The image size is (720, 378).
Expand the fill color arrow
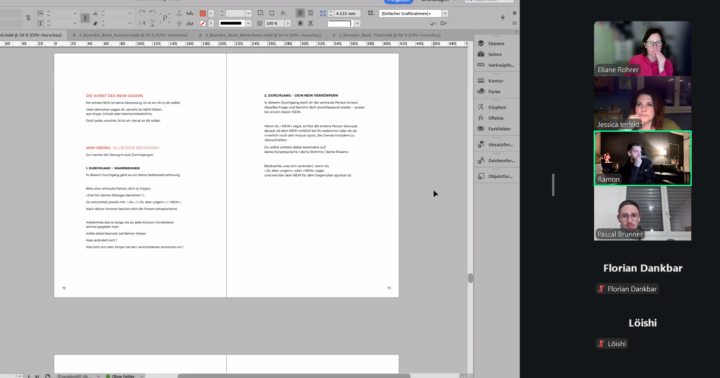tap(211, 13)
